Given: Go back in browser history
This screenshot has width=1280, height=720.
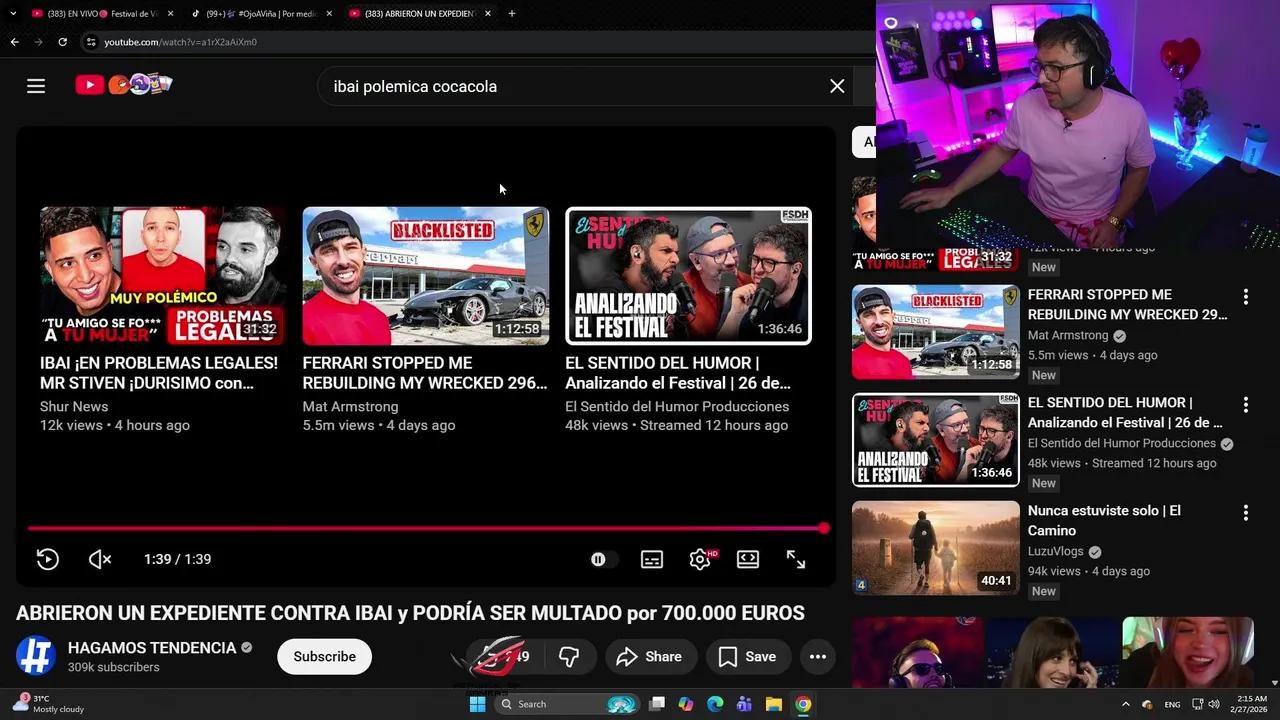Looking at the screenshot, I should (14, 42).
